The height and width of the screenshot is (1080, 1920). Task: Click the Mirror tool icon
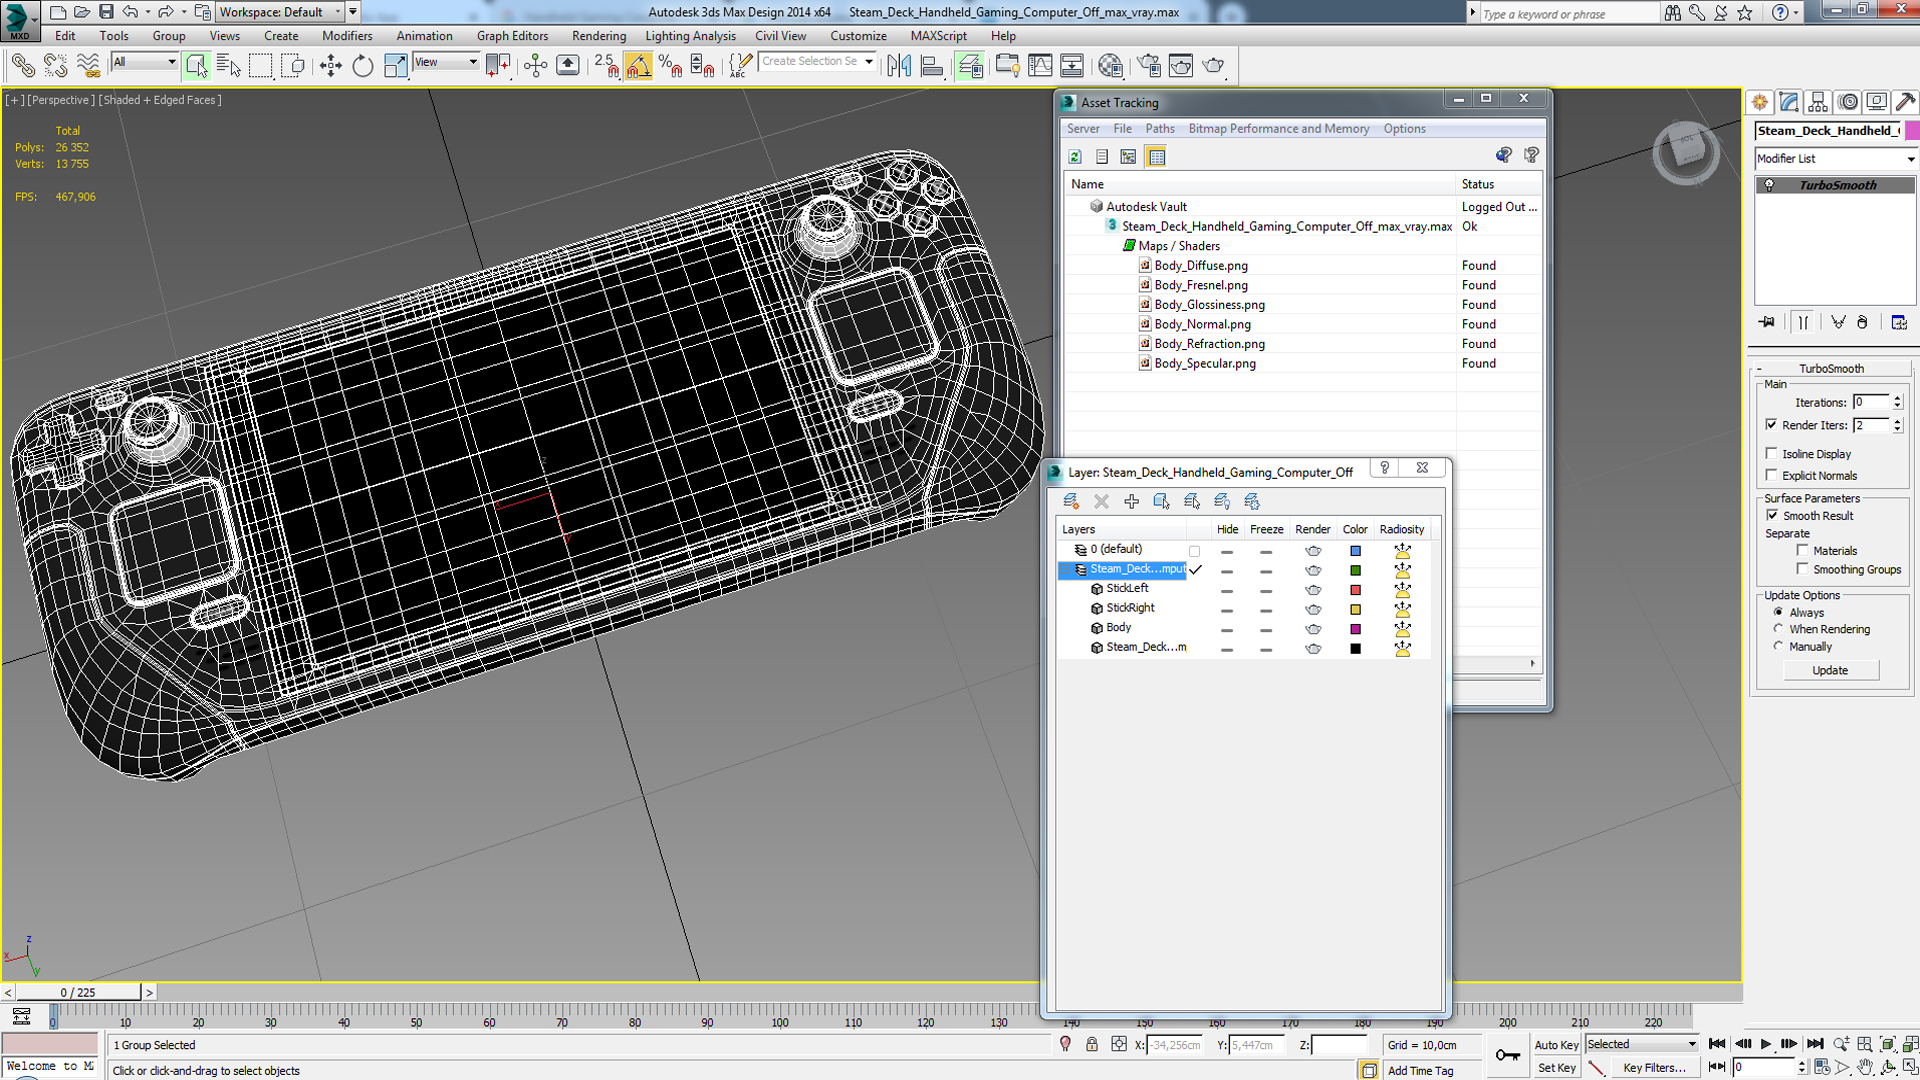click(899, 66)
